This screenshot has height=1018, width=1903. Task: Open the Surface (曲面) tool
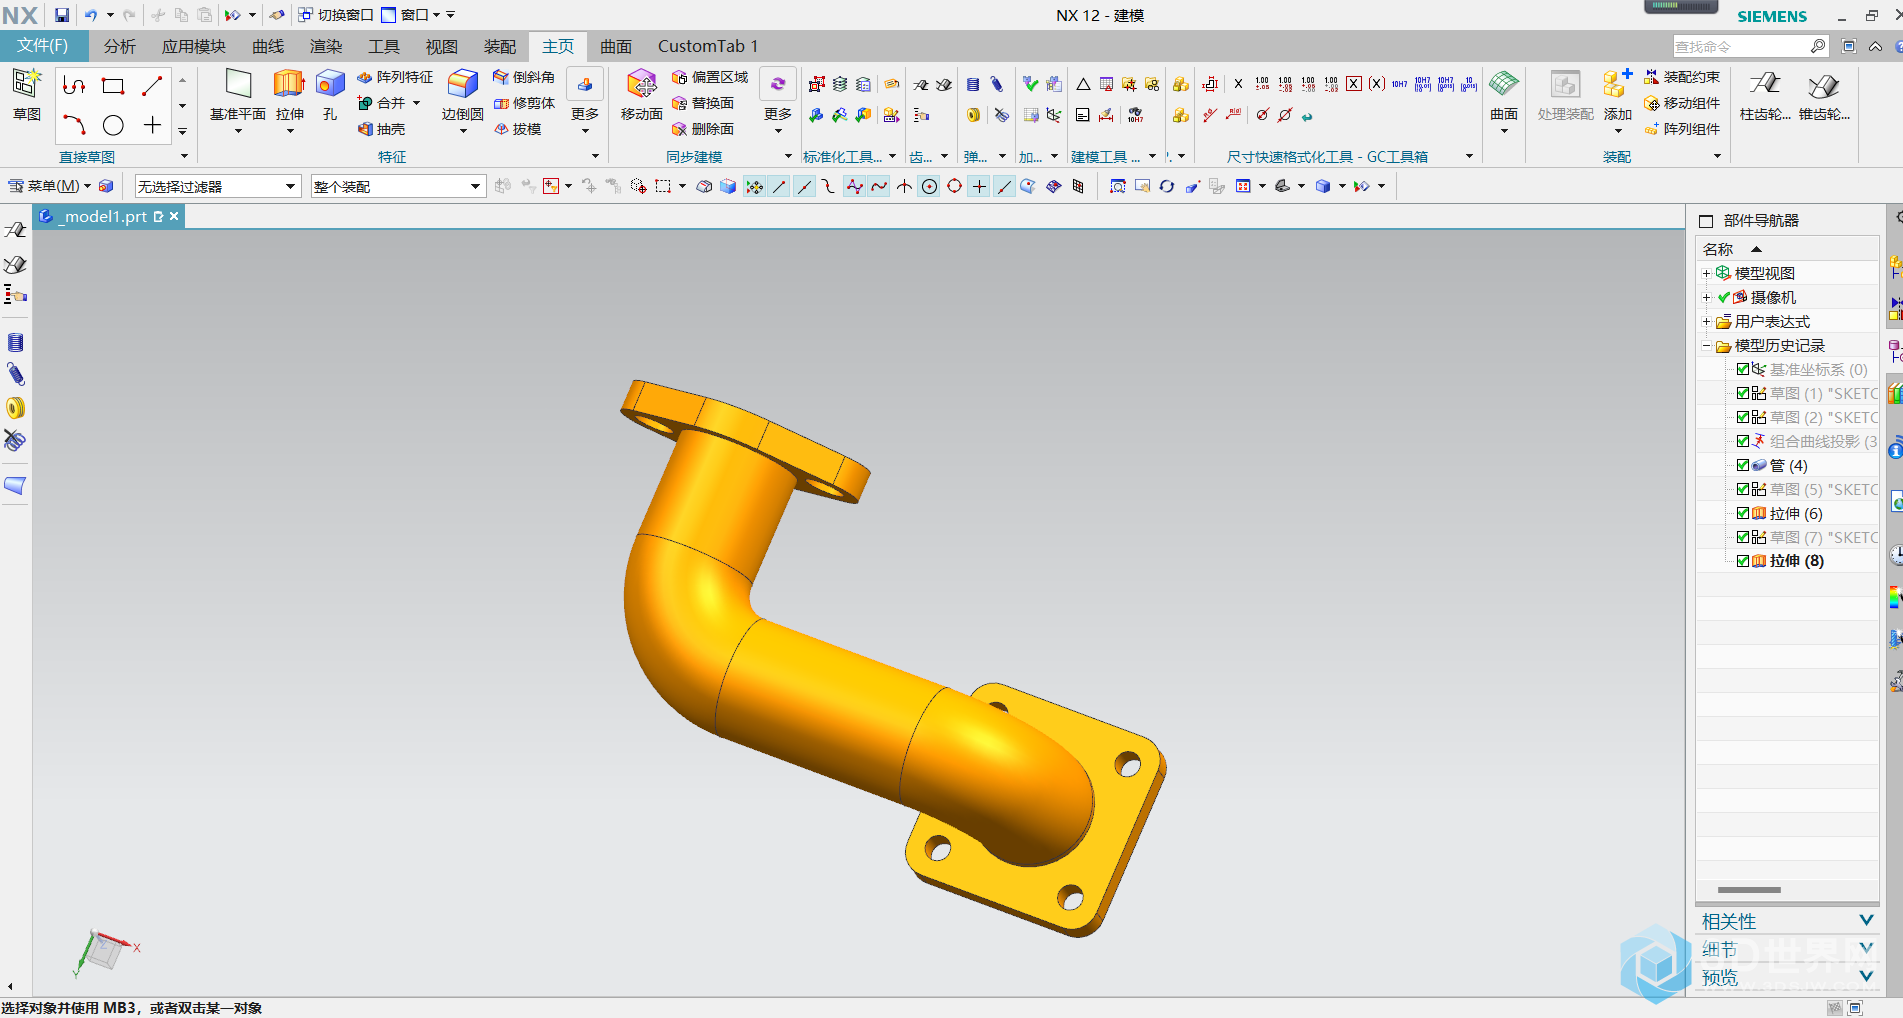[1504, 95]
